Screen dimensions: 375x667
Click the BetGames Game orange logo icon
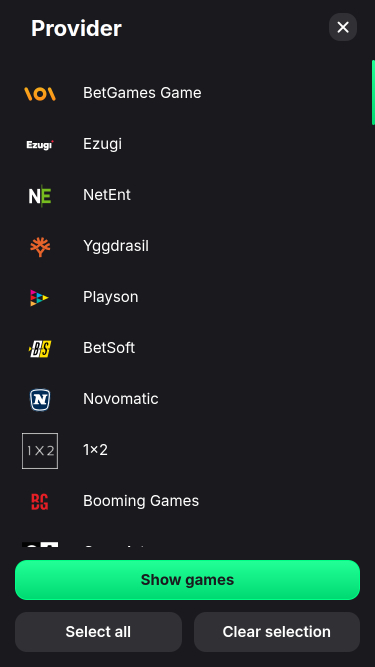point(40,94)
